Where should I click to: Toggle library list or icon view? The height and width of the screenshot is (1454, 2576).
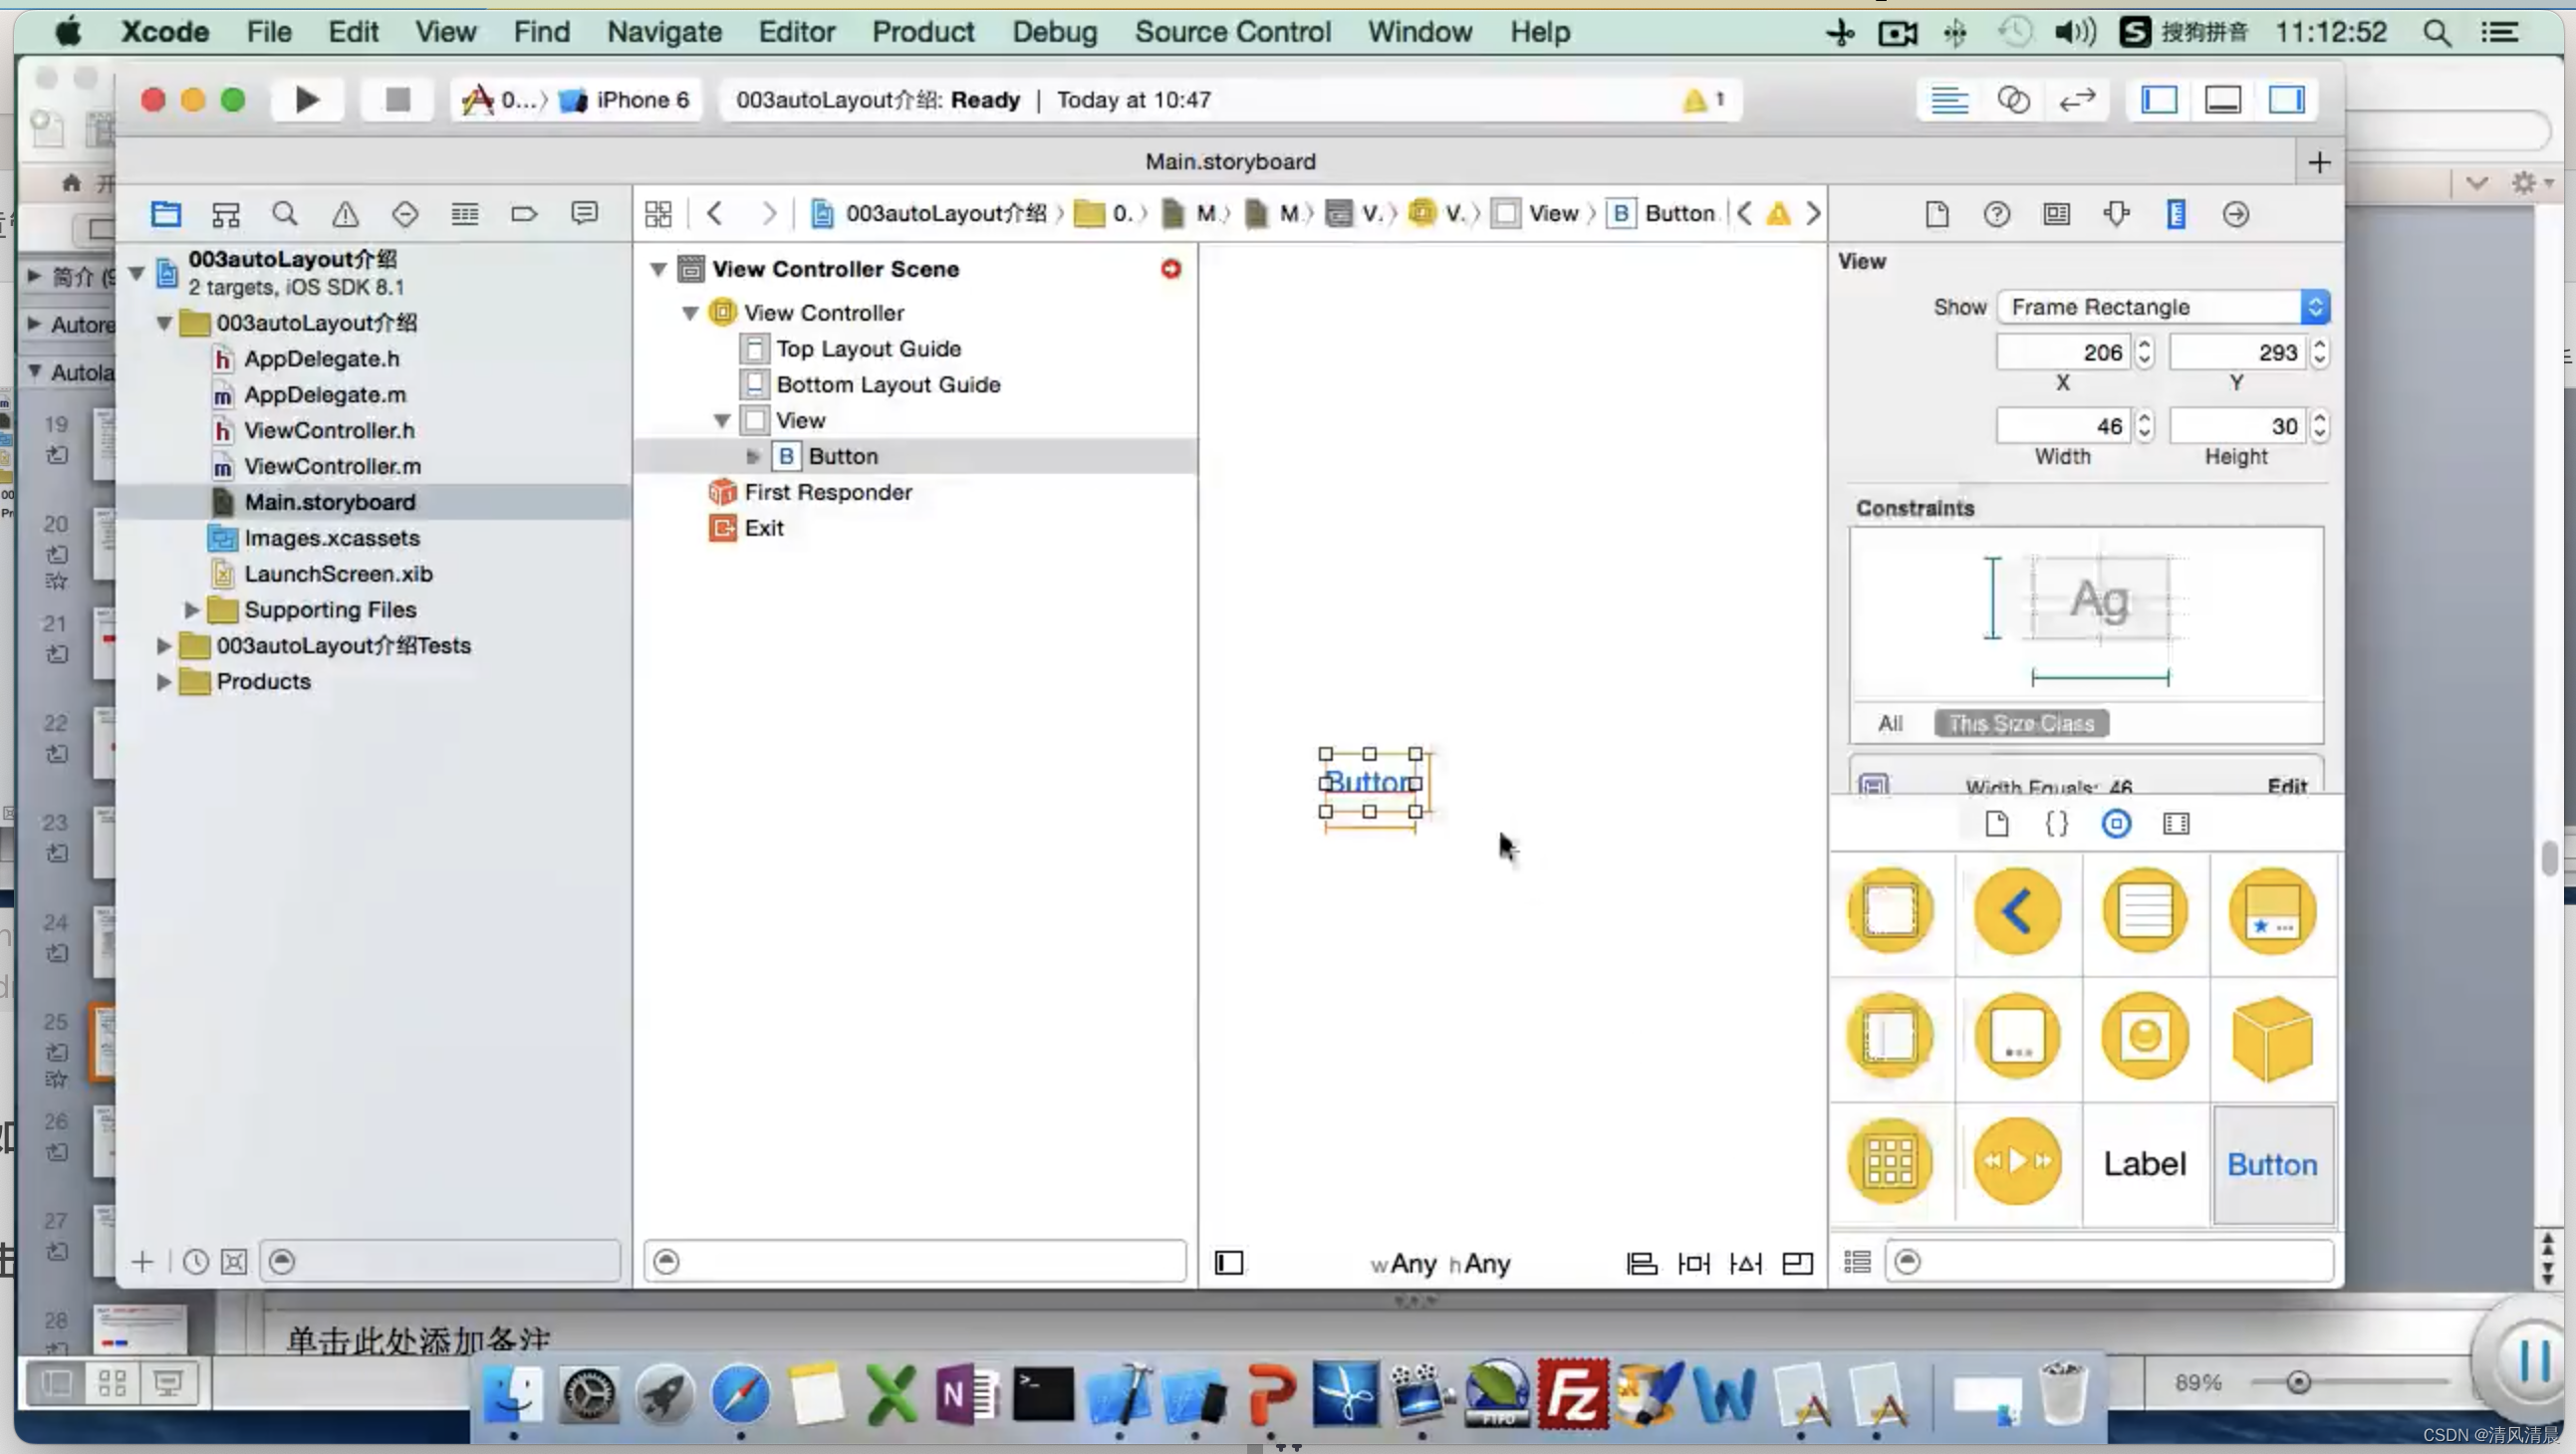(x=1857, y=1263)
